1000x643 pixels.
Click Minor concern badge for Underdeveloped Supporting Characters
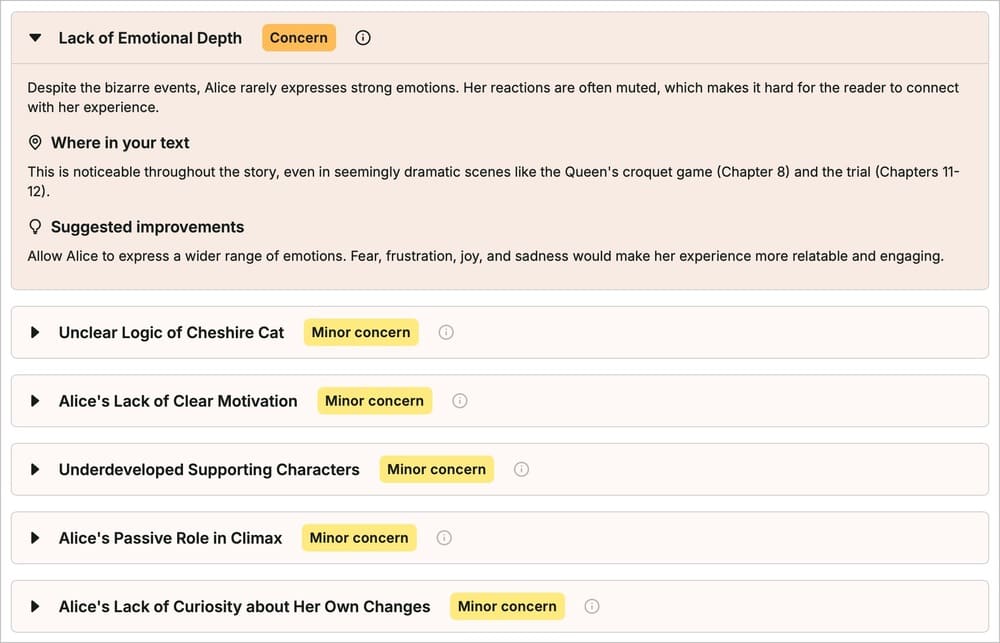click(436, 469)
